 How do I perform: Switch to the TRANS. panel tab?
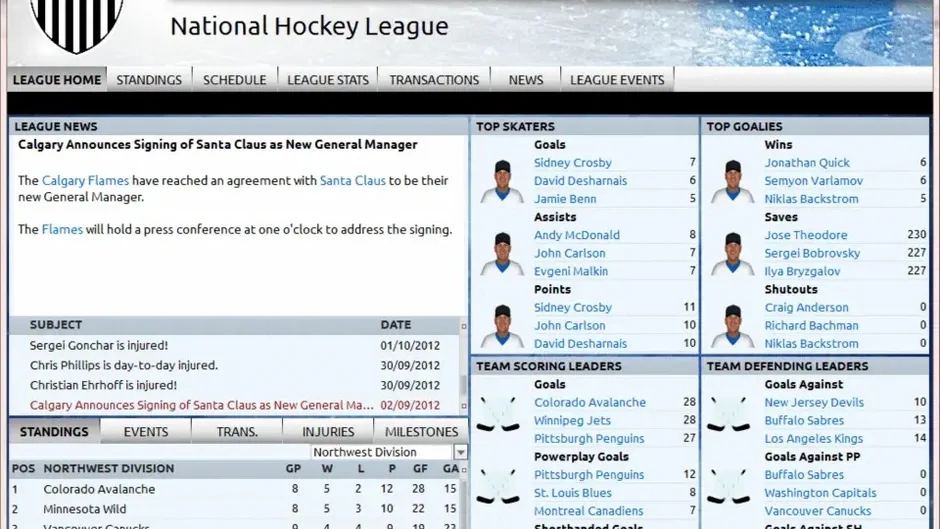237,432
